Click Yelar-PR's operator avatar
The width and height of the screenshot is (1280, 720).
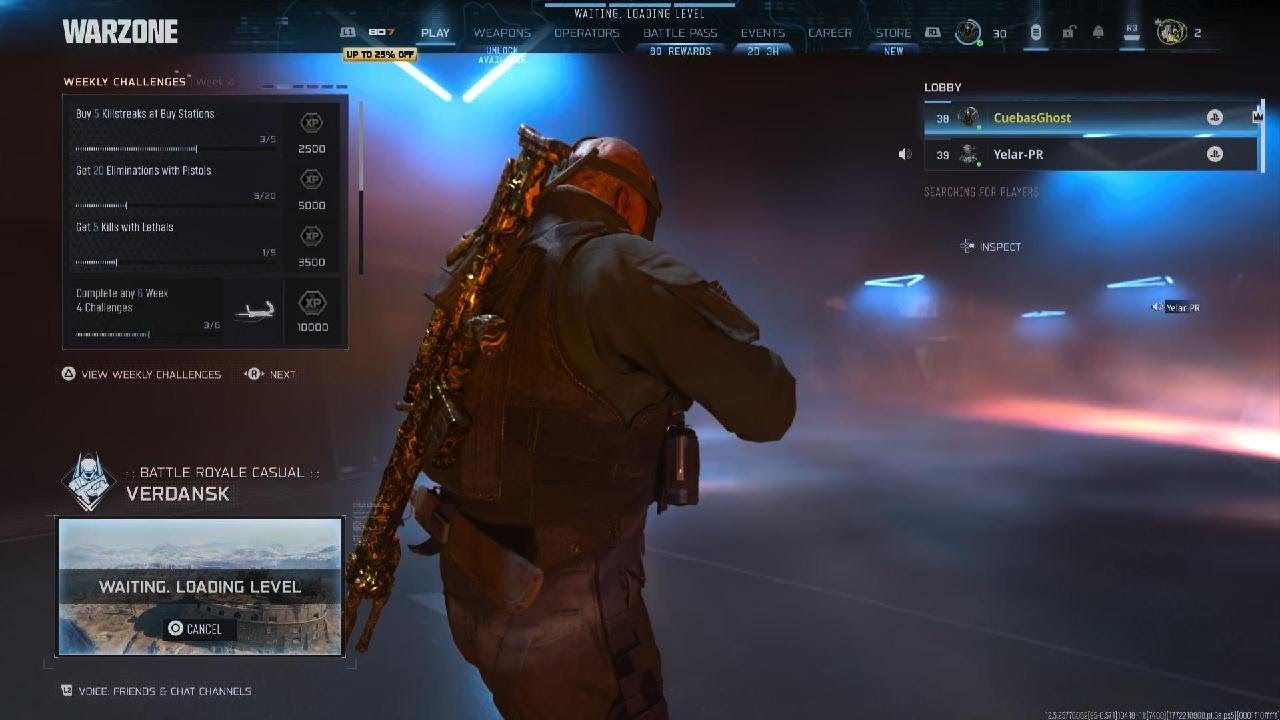coord(968,154)
